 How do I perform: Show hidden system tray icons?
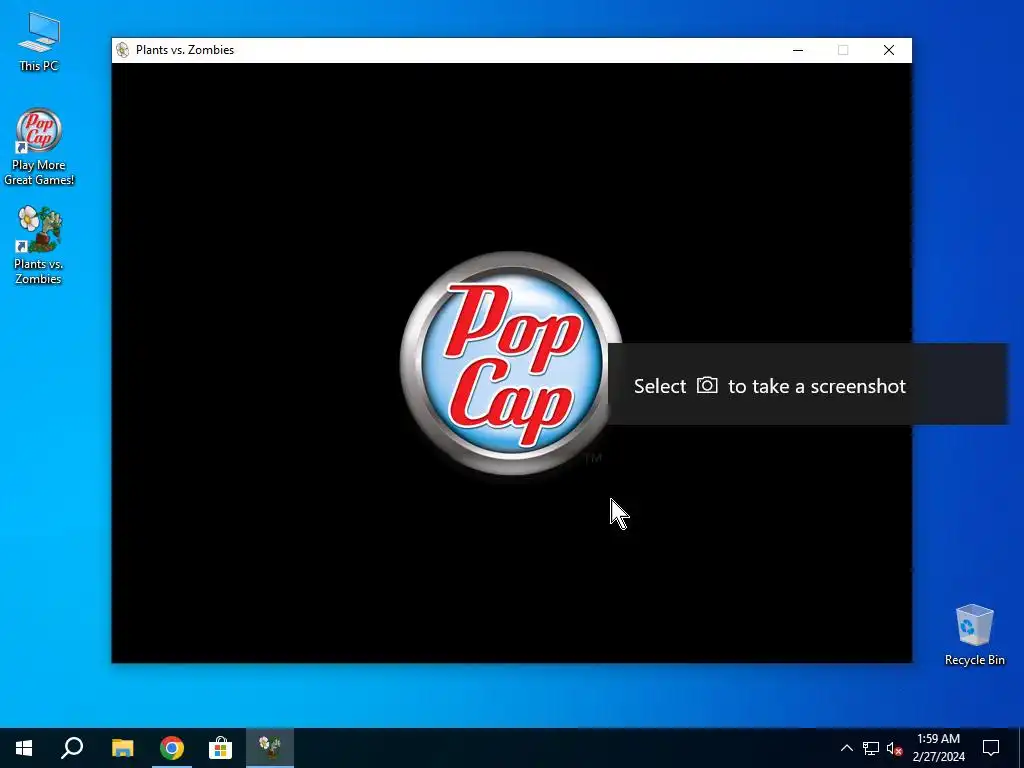point(846,748)
